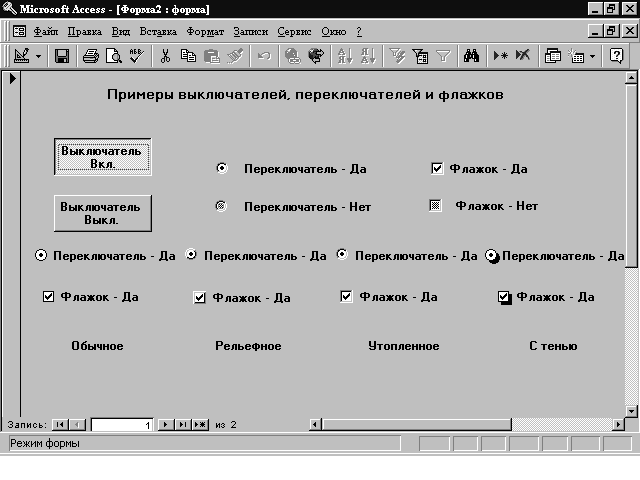Open the Web toolbar icon

316,56
